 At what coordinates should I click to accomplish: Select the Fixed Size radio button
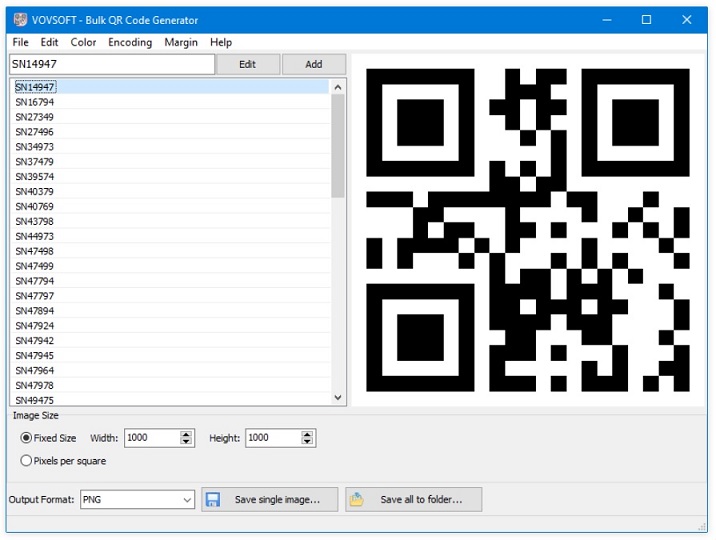coord(26,438)
